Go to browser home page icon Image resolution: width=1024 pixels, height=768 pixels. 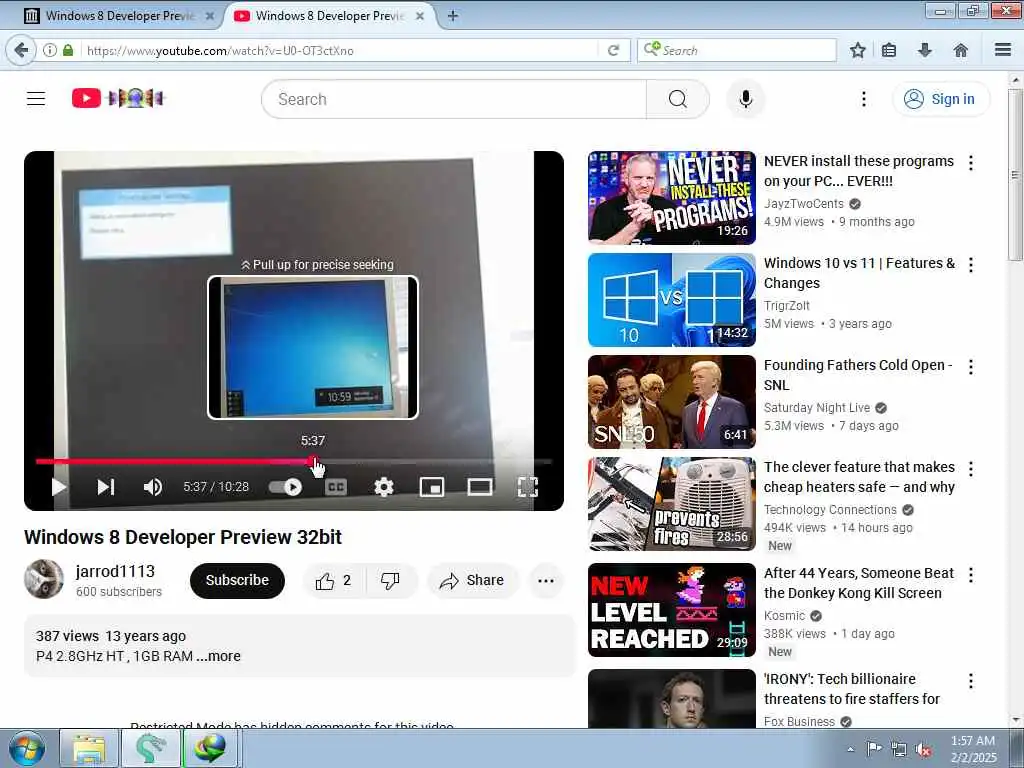[960, 50]
